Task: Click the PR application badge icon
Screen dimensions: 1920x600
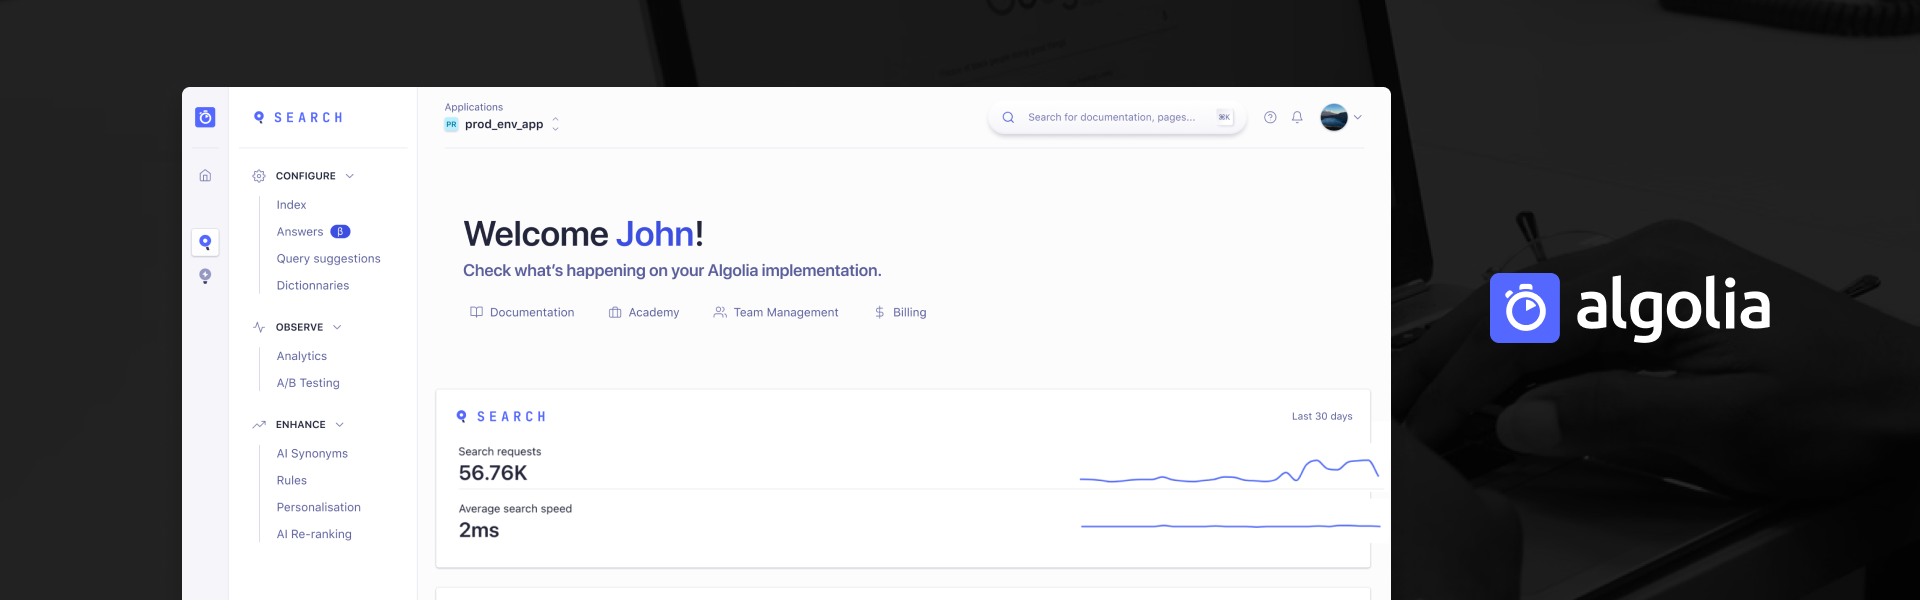Action: pyautogui.click(x=452, y=125)
